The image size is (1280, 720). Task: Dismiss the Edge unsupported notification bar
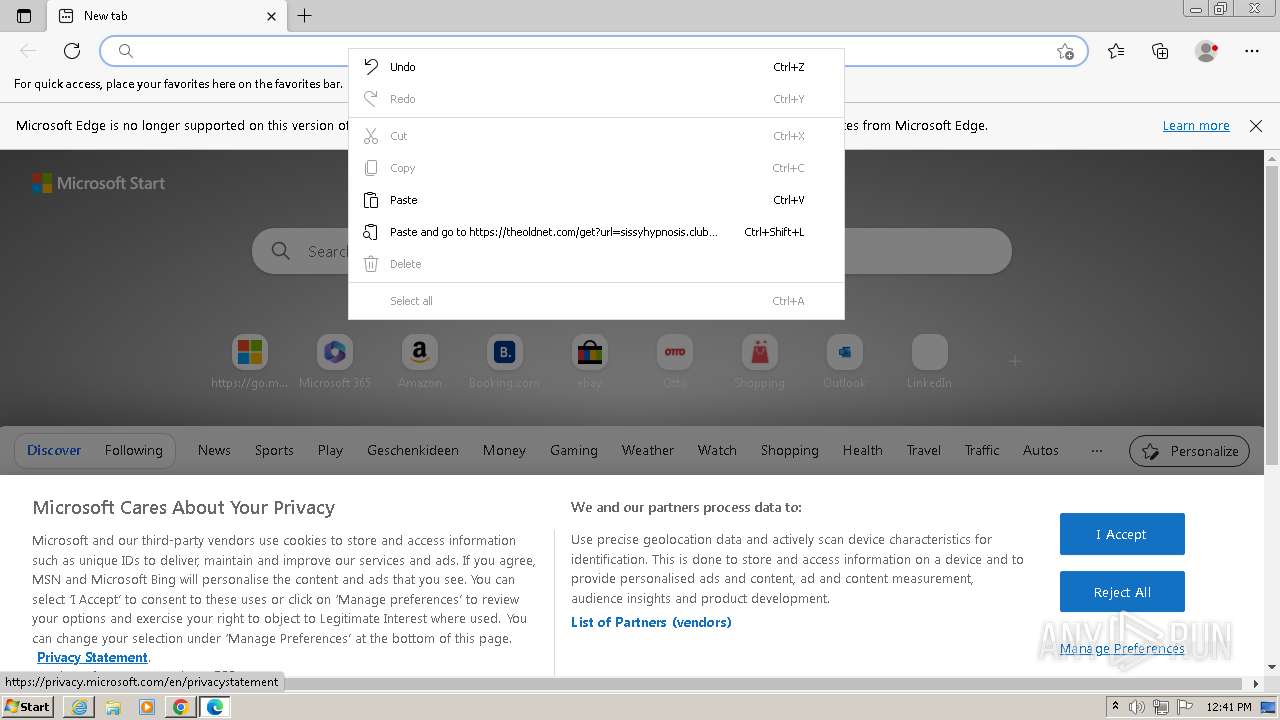1256,126
